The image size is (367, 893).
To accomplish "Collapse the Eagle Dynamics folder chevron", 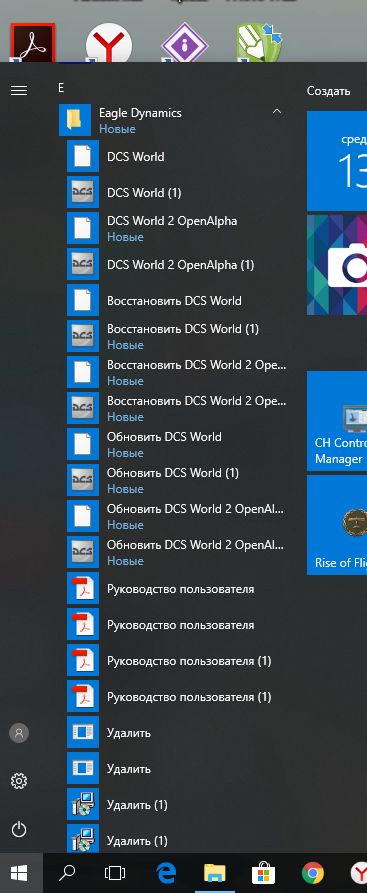I will tap(277, 112).
